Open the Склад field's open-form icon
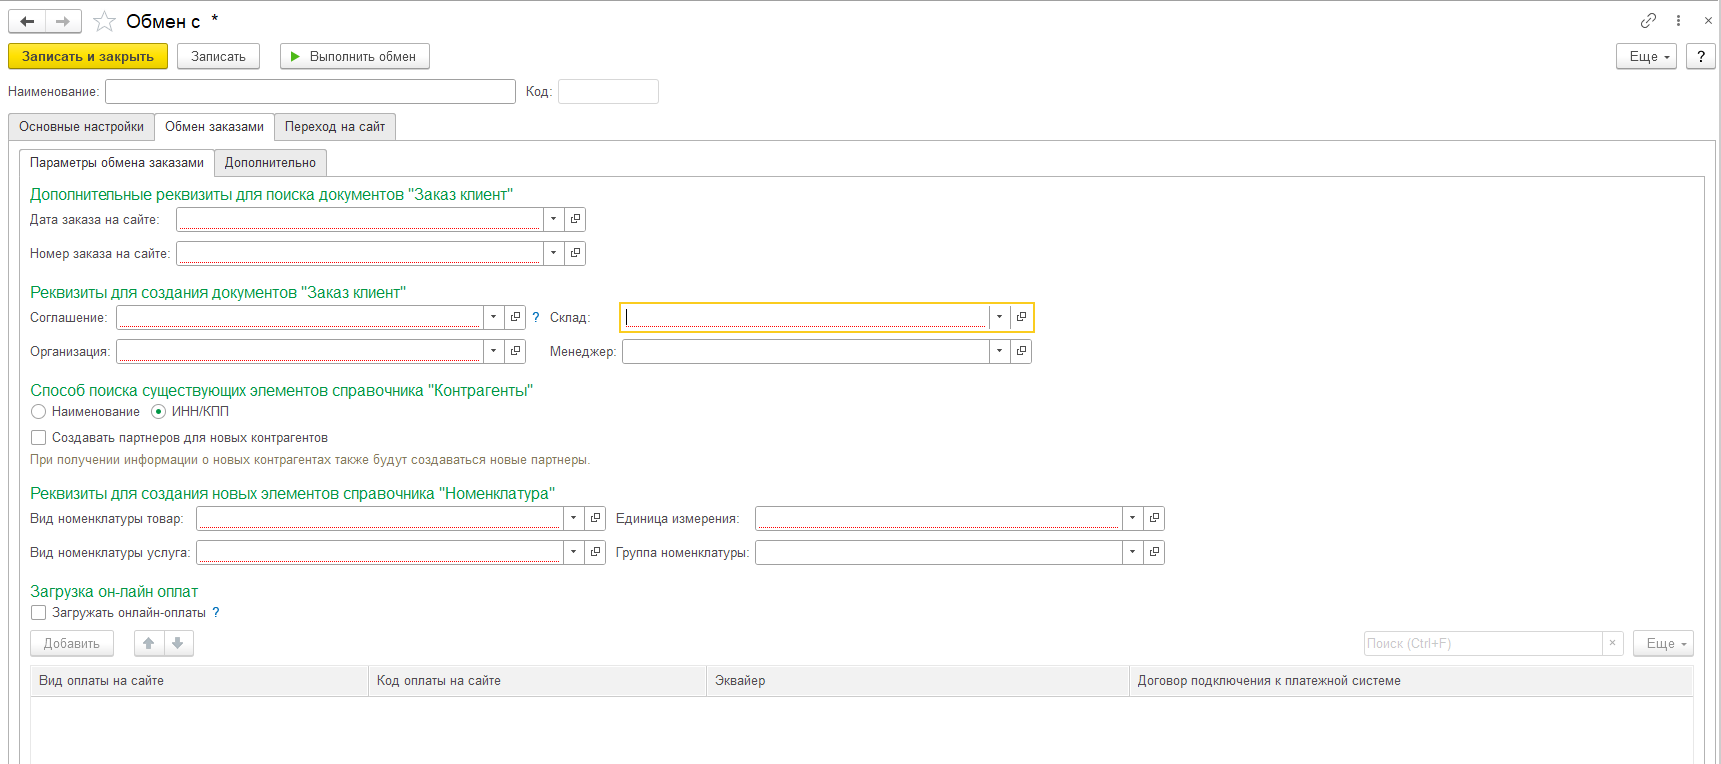 click(1021, 317)
